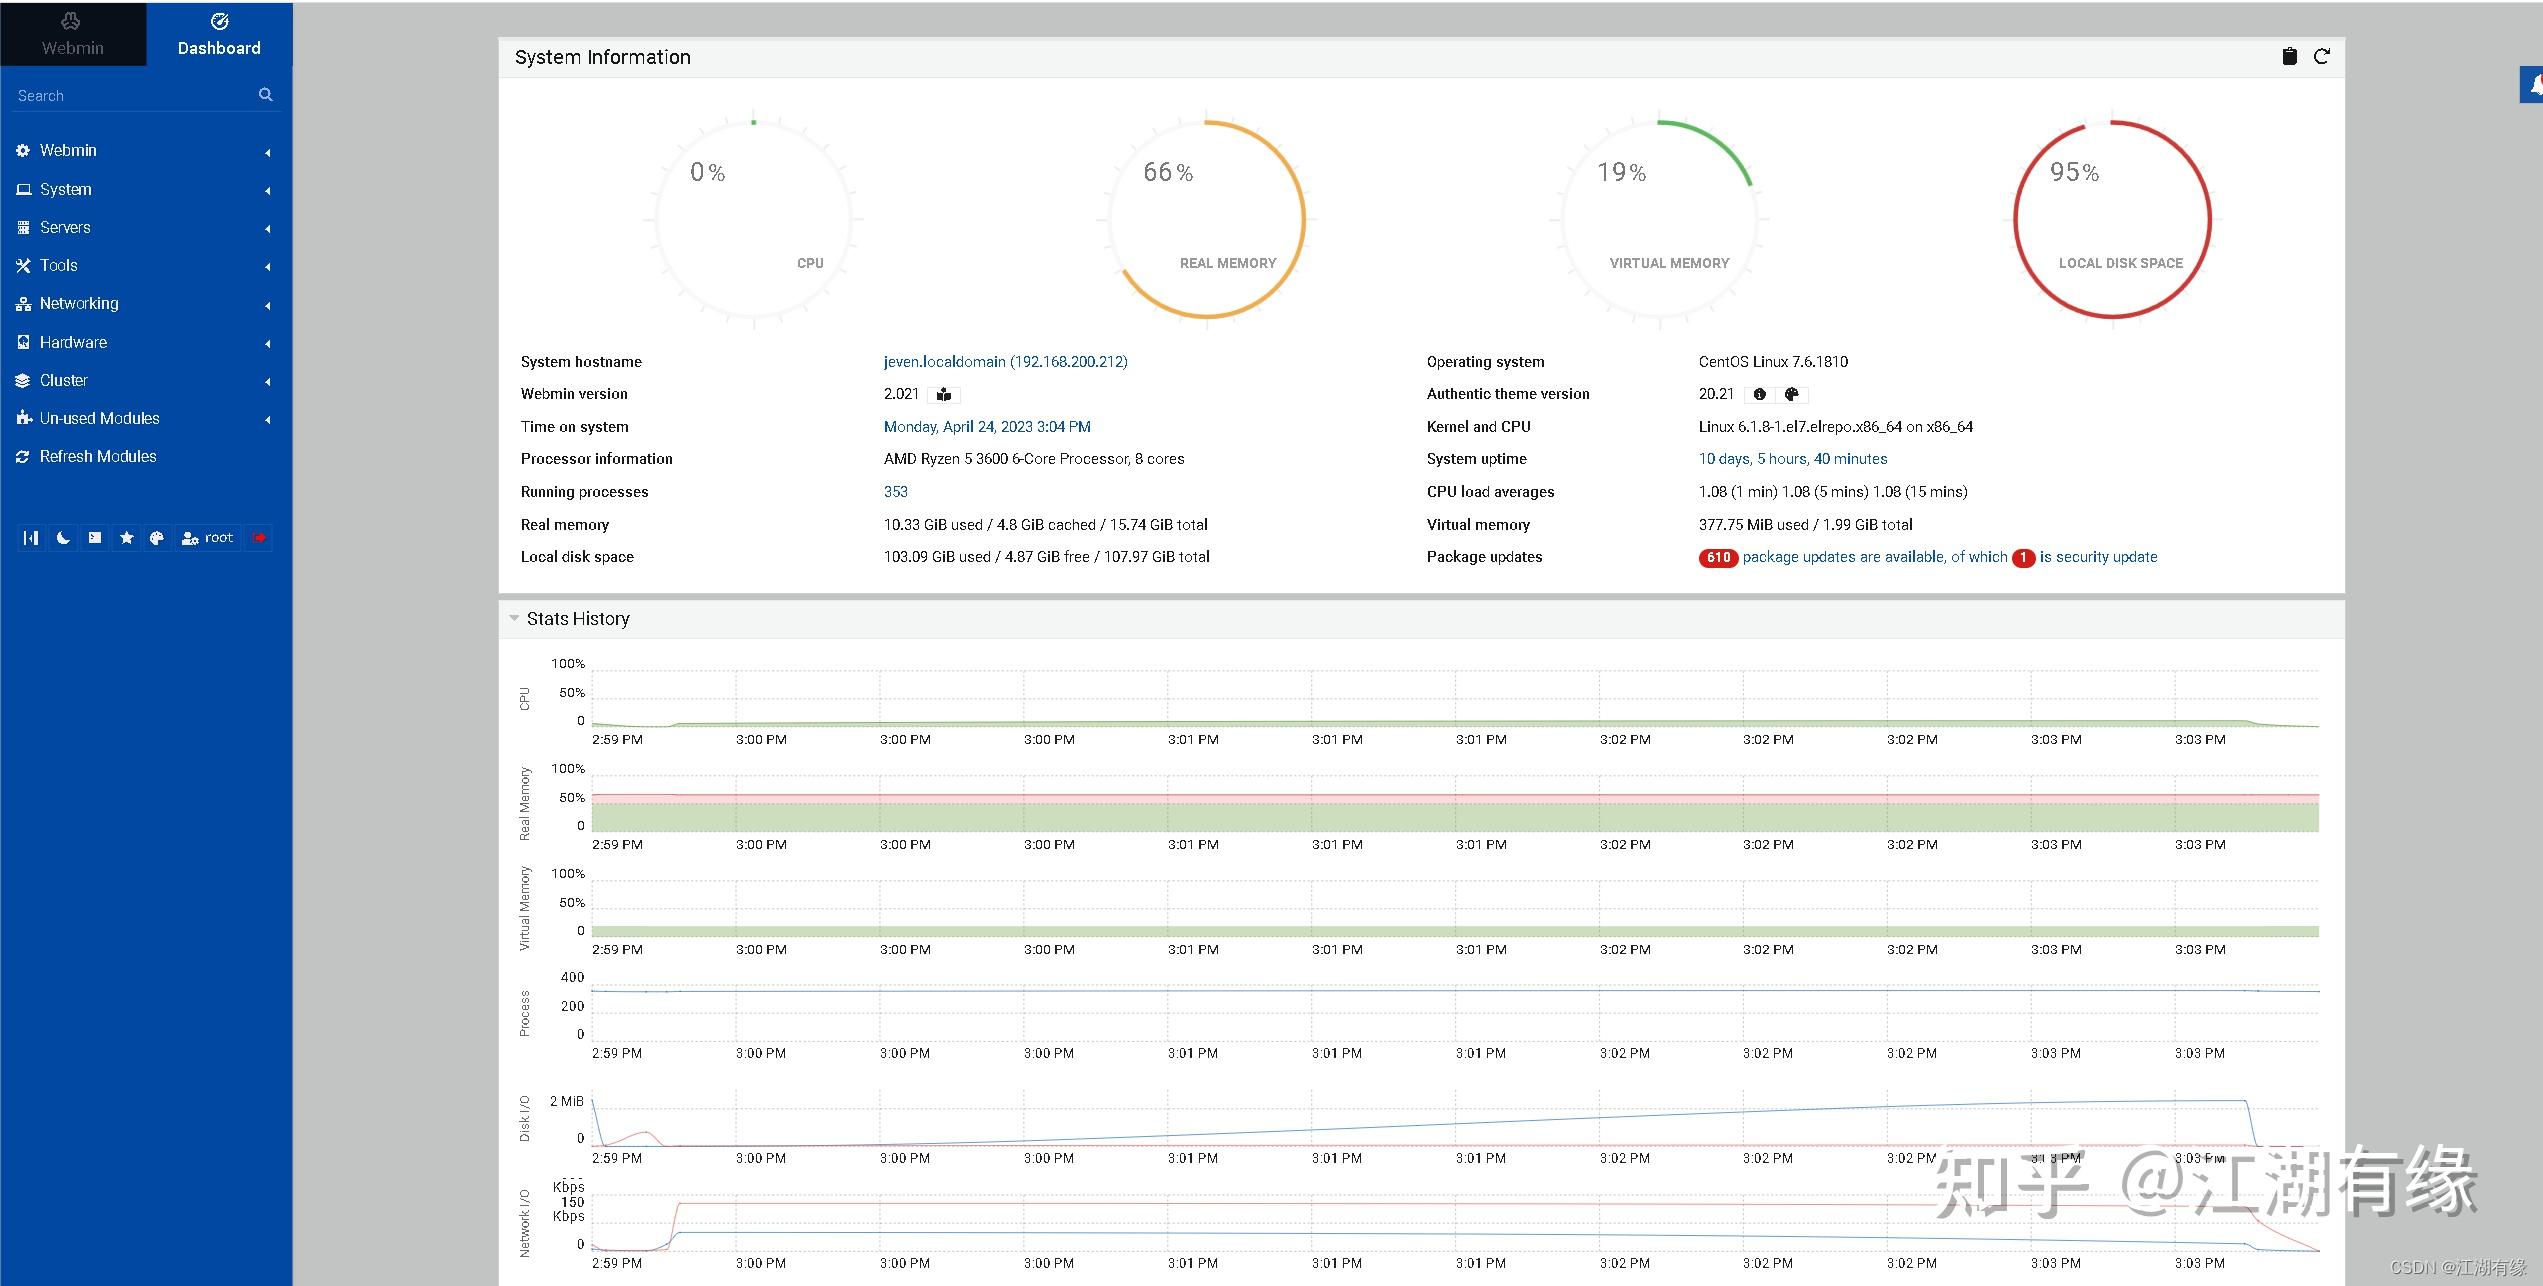This screenshot has width=2543, height=1286.
Task: Expand the Hardware menu section
Action: pos(73,342)
